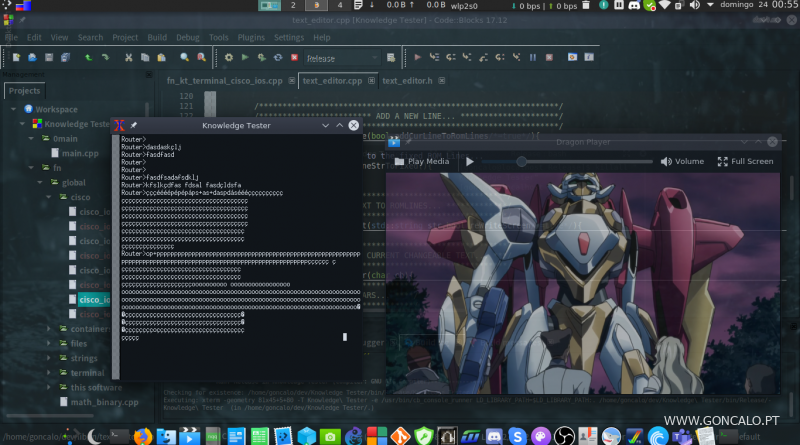Click the Replace icon next to Find

pos(202,58)
